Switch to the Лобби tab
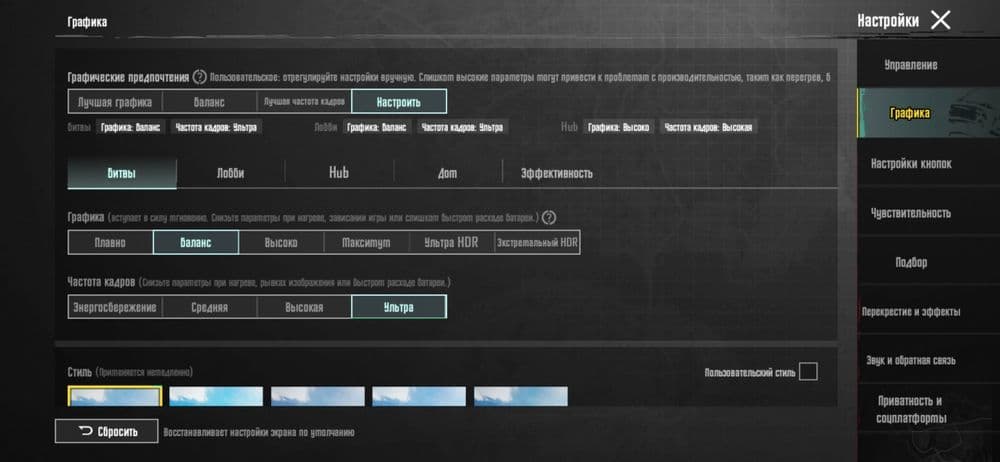 pos(230,173)
